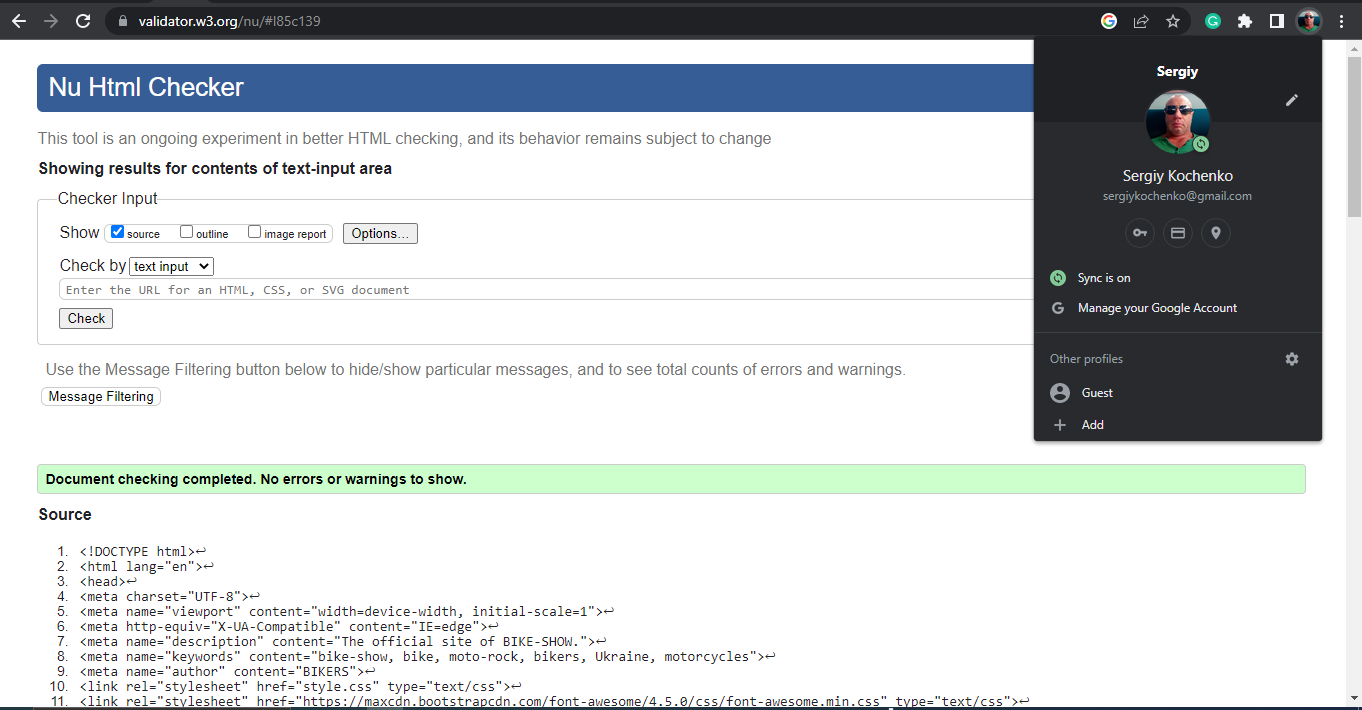Viewport: 1362px width, 710px height.
Task: Edit profile with the pencil icon
Action: (x=1292, y=100)
